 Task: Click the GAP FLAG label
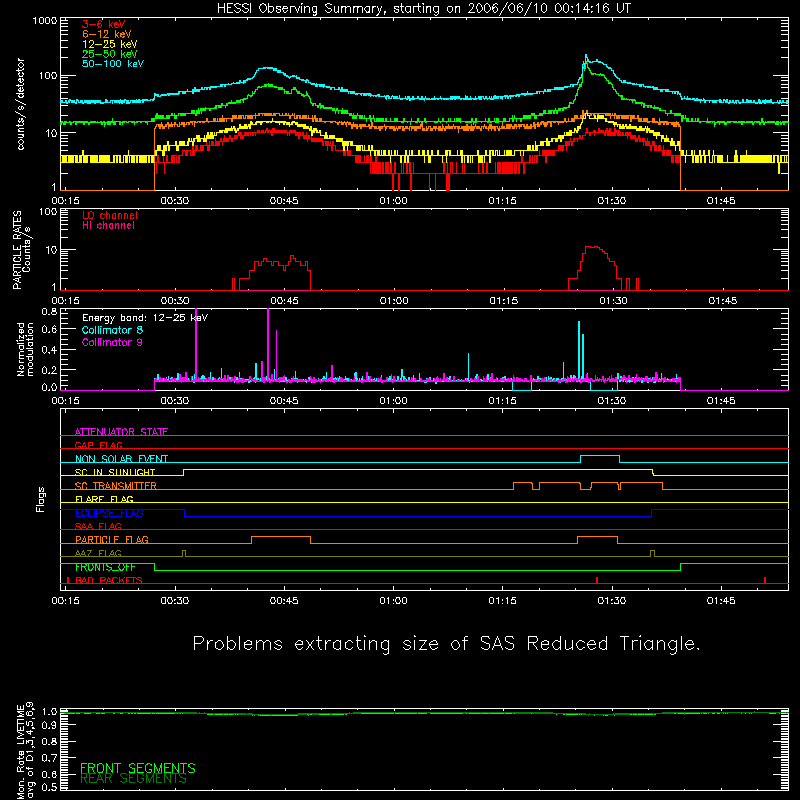(98, 445)
